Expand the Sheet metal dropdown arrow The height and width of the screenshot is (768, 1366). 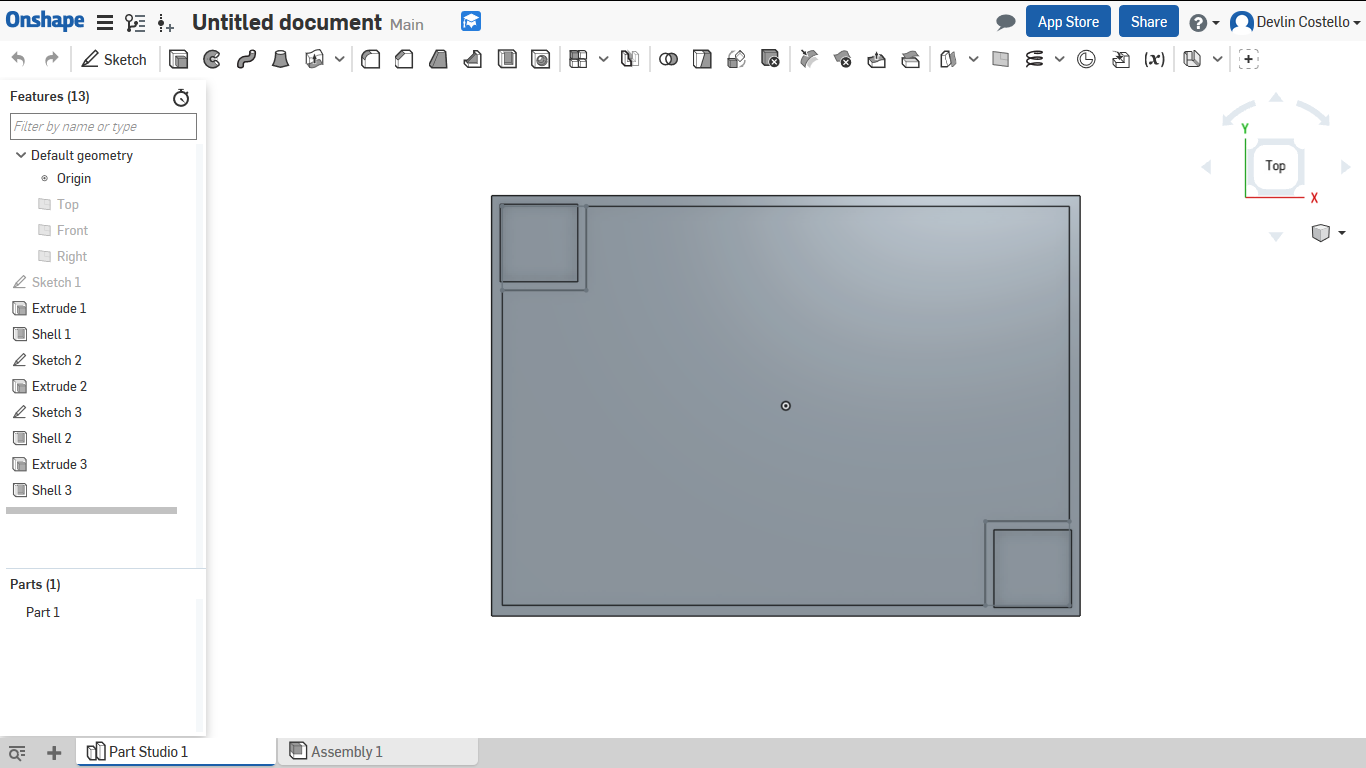pos(1217,59)
